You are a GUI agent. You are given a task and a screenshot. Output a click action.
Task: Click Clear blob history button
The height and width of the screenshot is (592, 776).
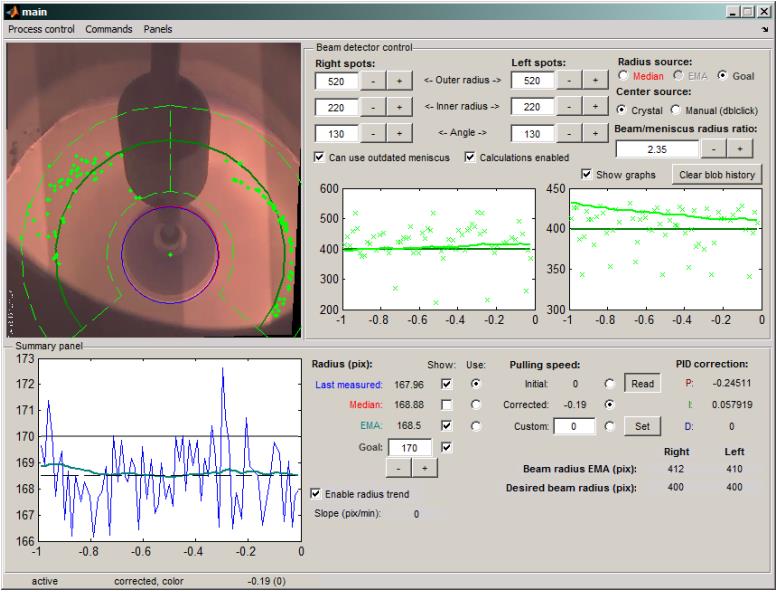click(716, 174)
